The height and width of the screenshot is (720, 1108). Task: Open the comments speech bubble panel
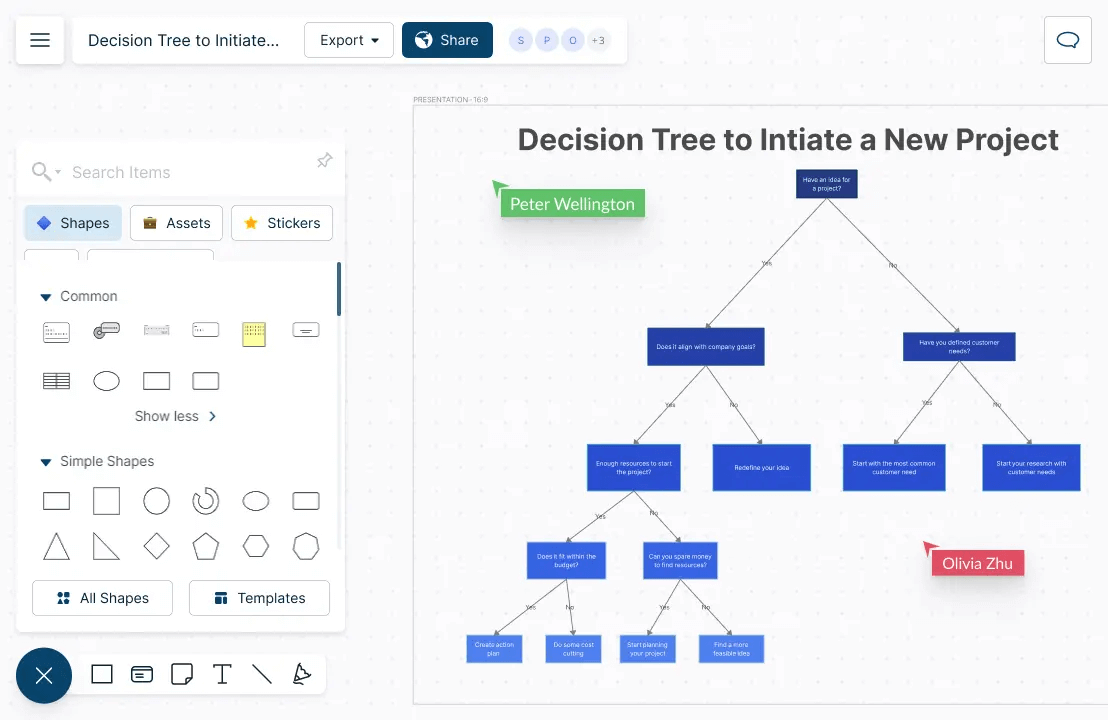tap(1068, 40)
